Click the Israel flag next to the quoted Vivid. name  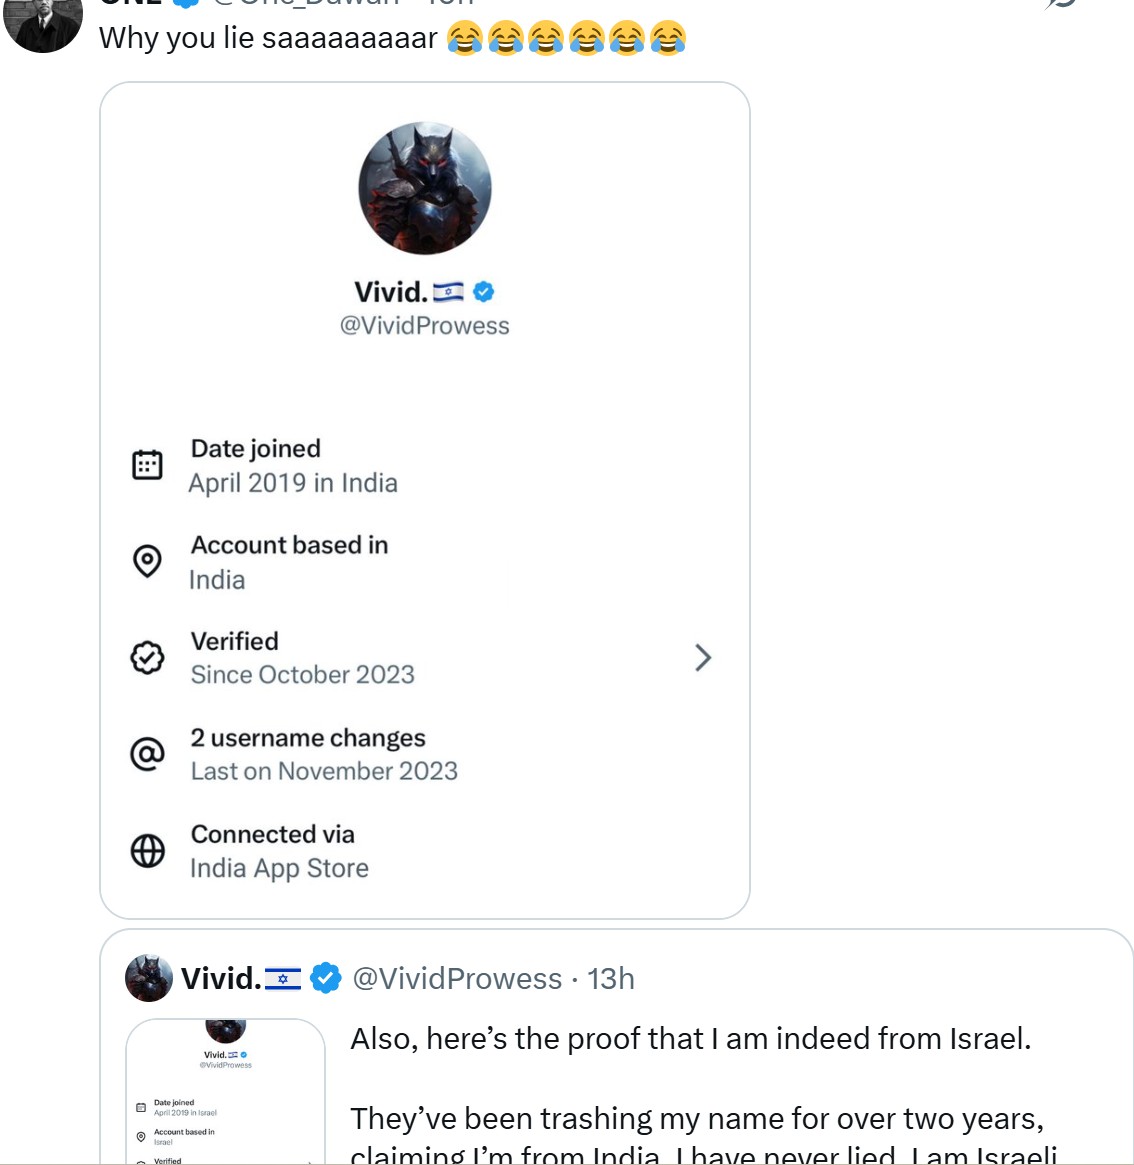283,979
